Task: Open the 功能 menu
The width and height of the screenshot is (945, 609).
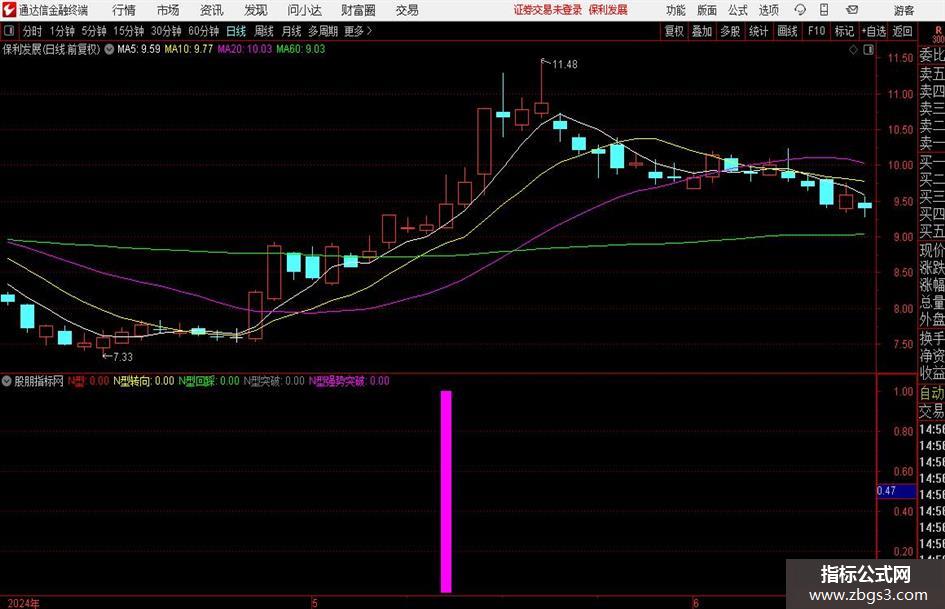Action: tap(676, 10)
